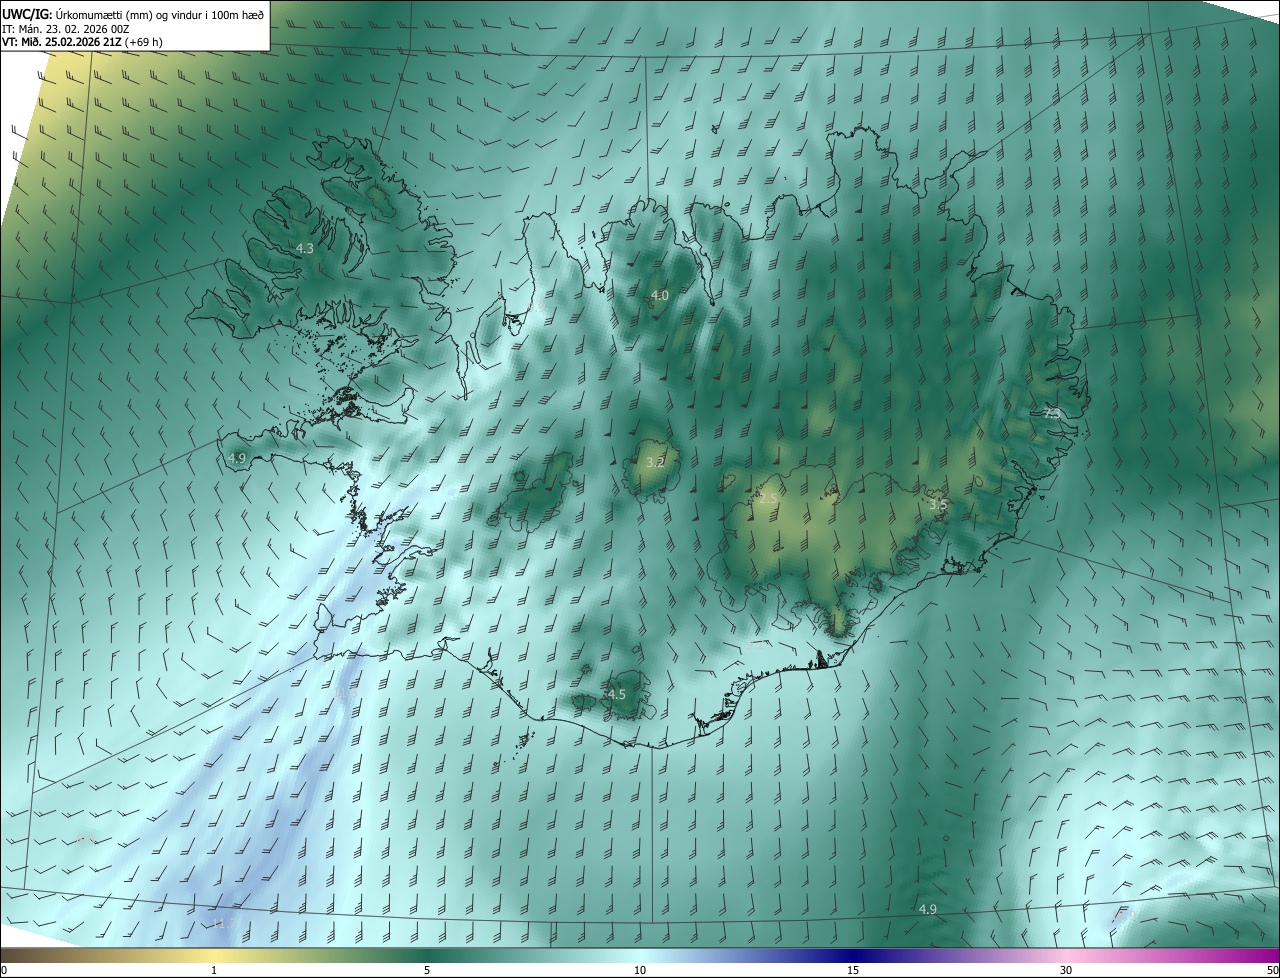Click the 4.9 value over the southeast ocean
1280x978 pixels.
pyautogui.click(x=928, y=909)
